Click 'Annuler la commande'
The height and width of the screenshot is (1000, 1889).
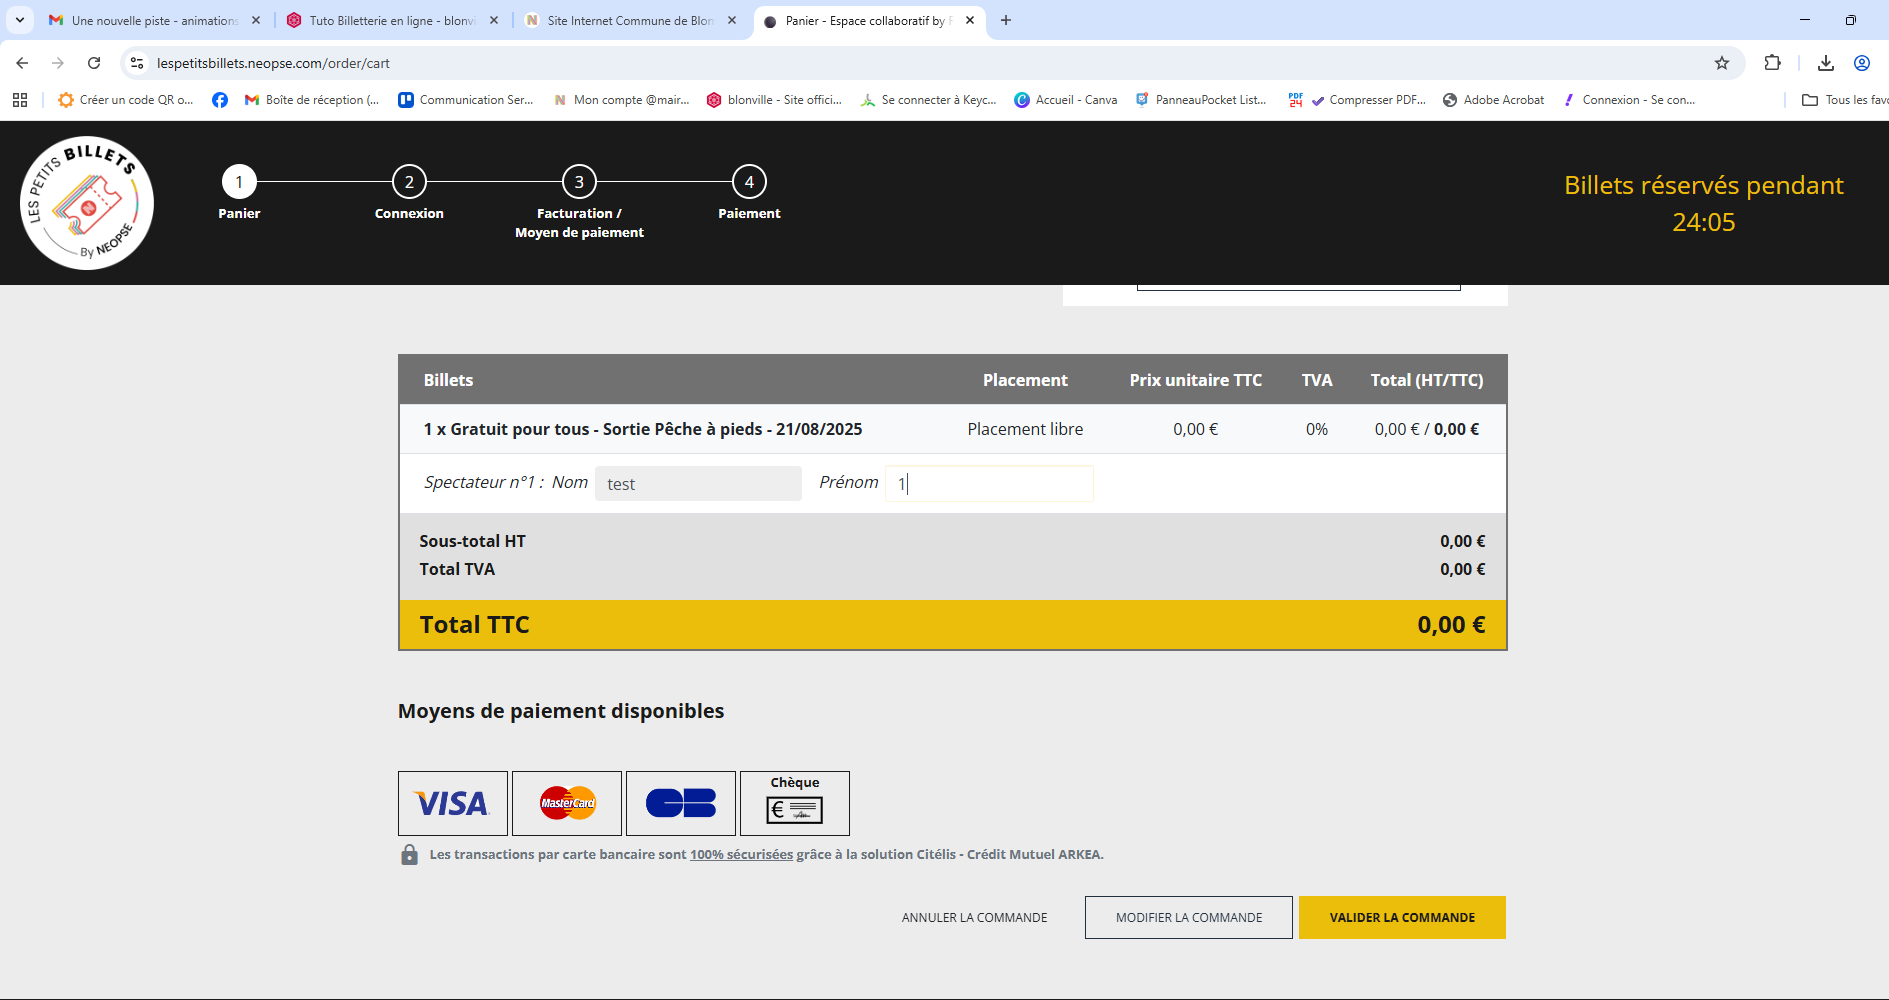click(975, 918)
